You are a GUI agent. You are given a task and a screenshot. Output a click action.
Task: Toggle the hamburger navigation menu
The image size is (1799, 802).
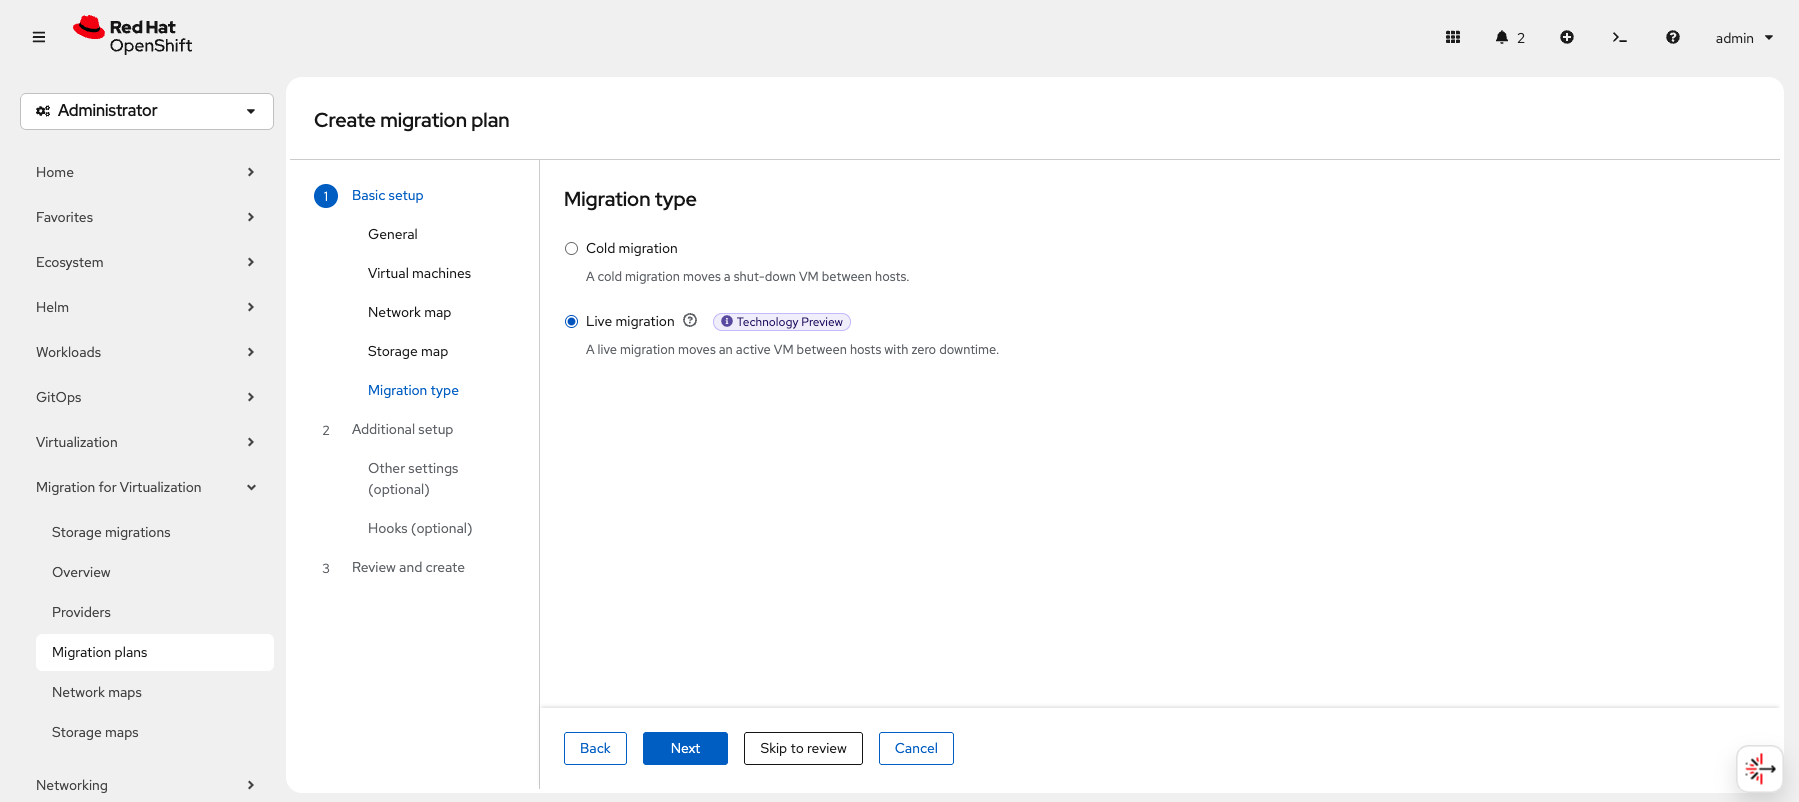tap(39, 37)
